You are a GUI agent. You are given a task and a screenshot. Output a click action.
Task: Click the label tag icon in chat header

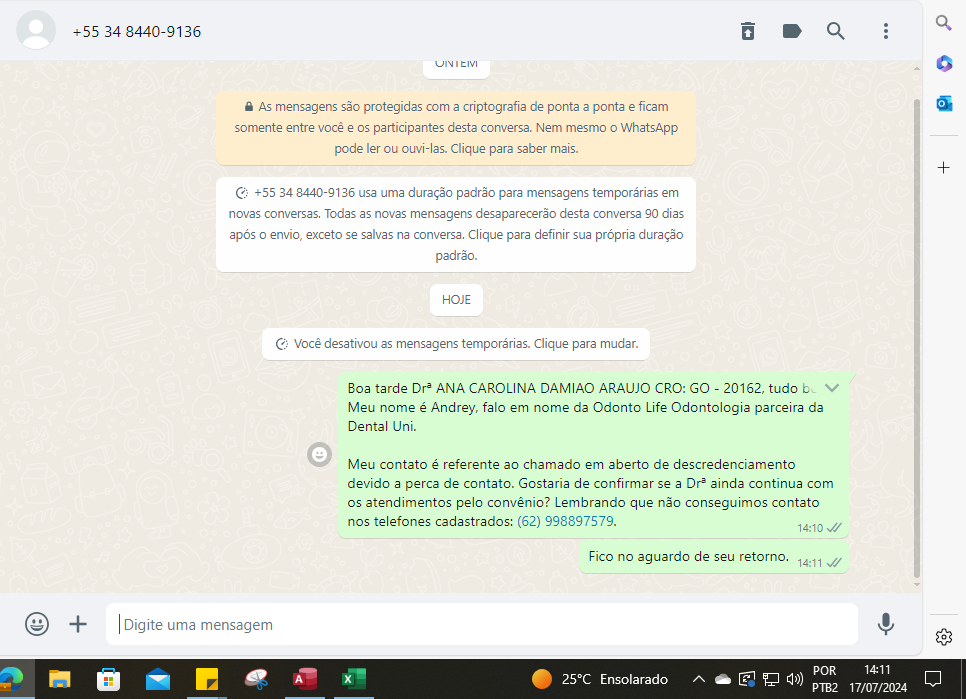pos(792,31)
